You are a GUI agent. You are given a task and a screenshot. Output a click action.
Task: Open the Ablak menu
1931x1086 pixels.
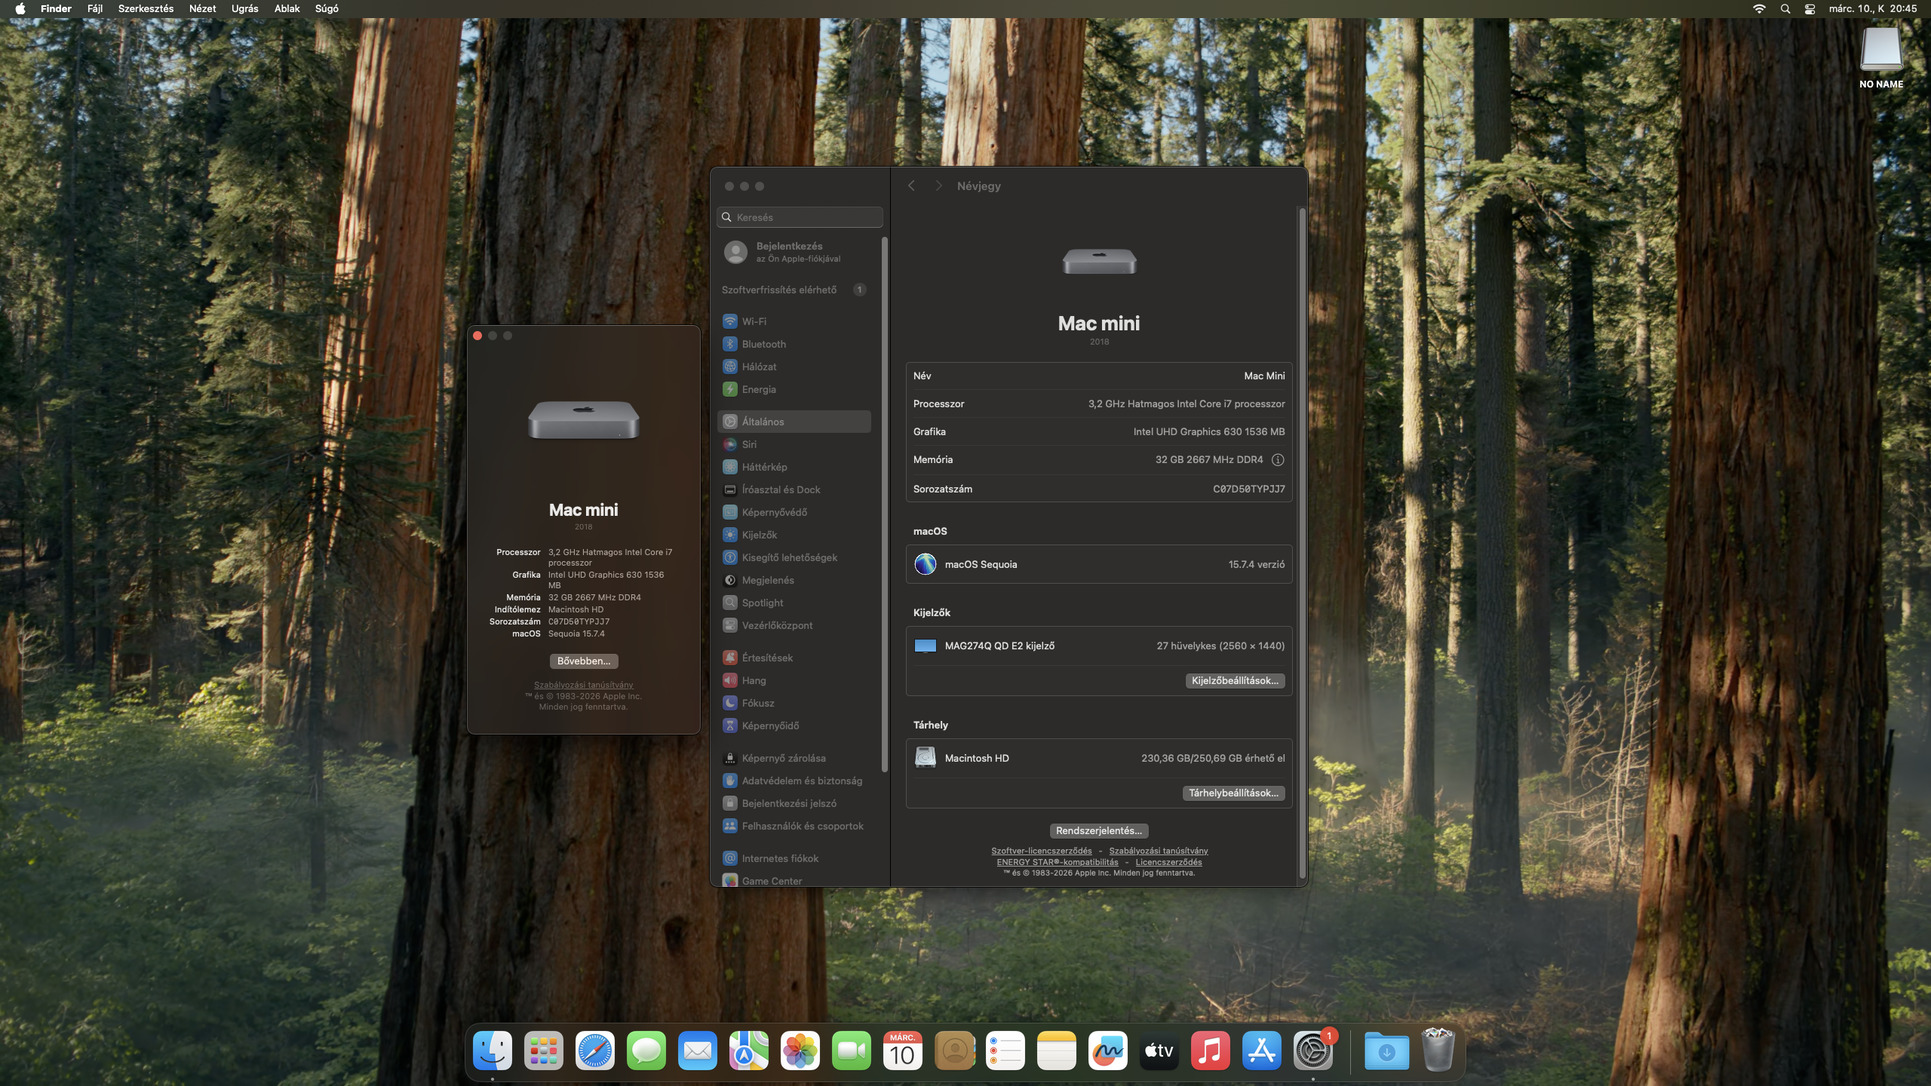287,9
